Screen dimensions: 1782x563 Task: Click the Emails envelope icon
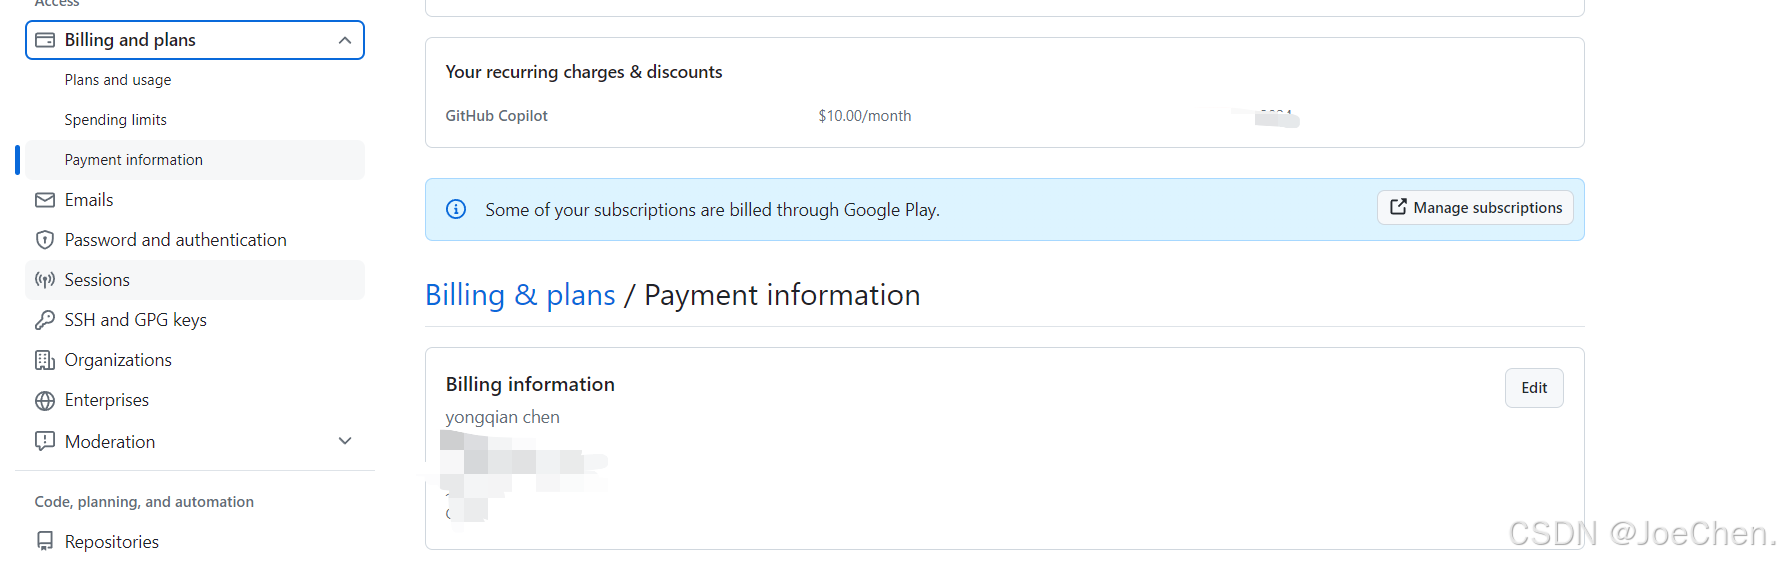[x=45, y=200]
